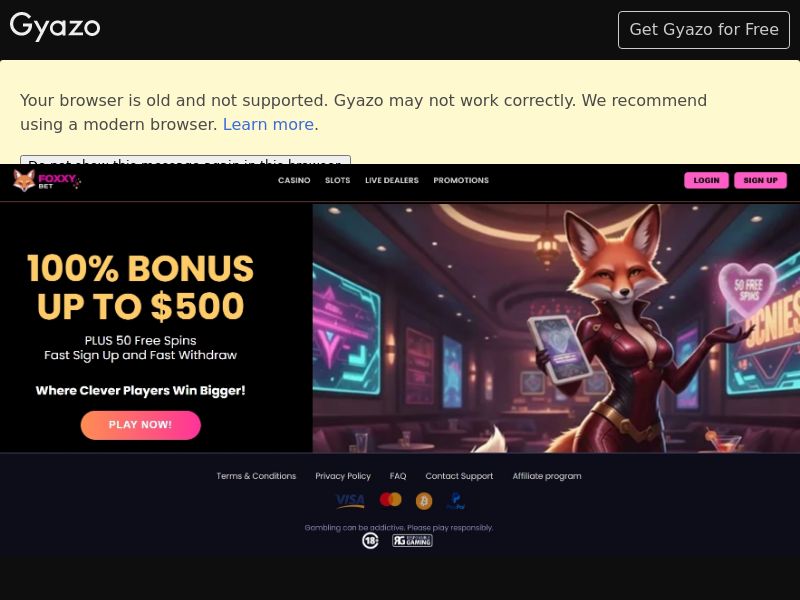Go to Live Dealers section
Image resolution: width=800 pixels, height=600 pixels.
coord(392,180)
